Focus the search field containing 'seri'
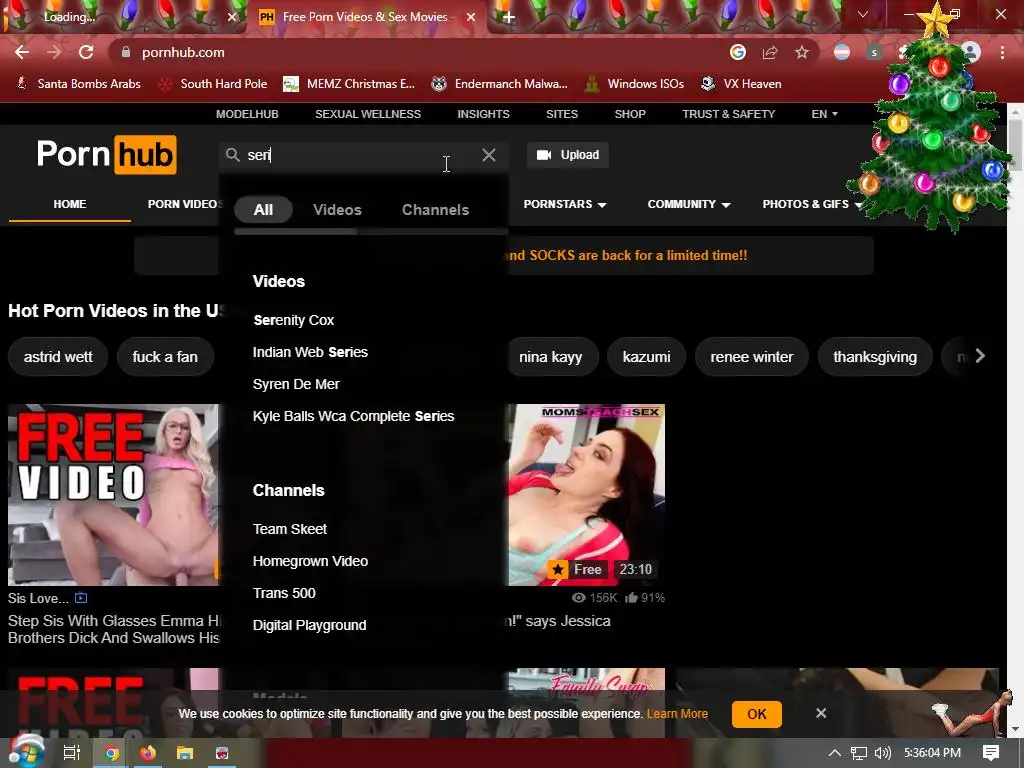Viewport: 1024px width, 768px height. coord(362,155)
